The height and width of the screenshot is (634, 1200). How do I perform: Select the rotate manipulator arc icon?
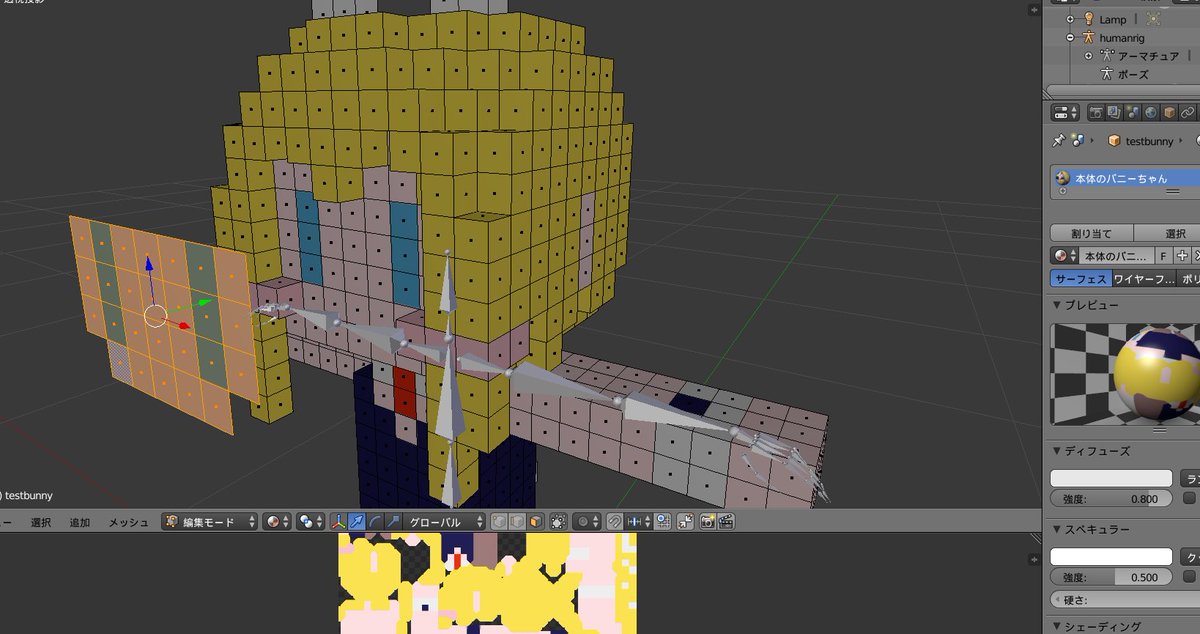pyautogui.click(x=375, y=522)
